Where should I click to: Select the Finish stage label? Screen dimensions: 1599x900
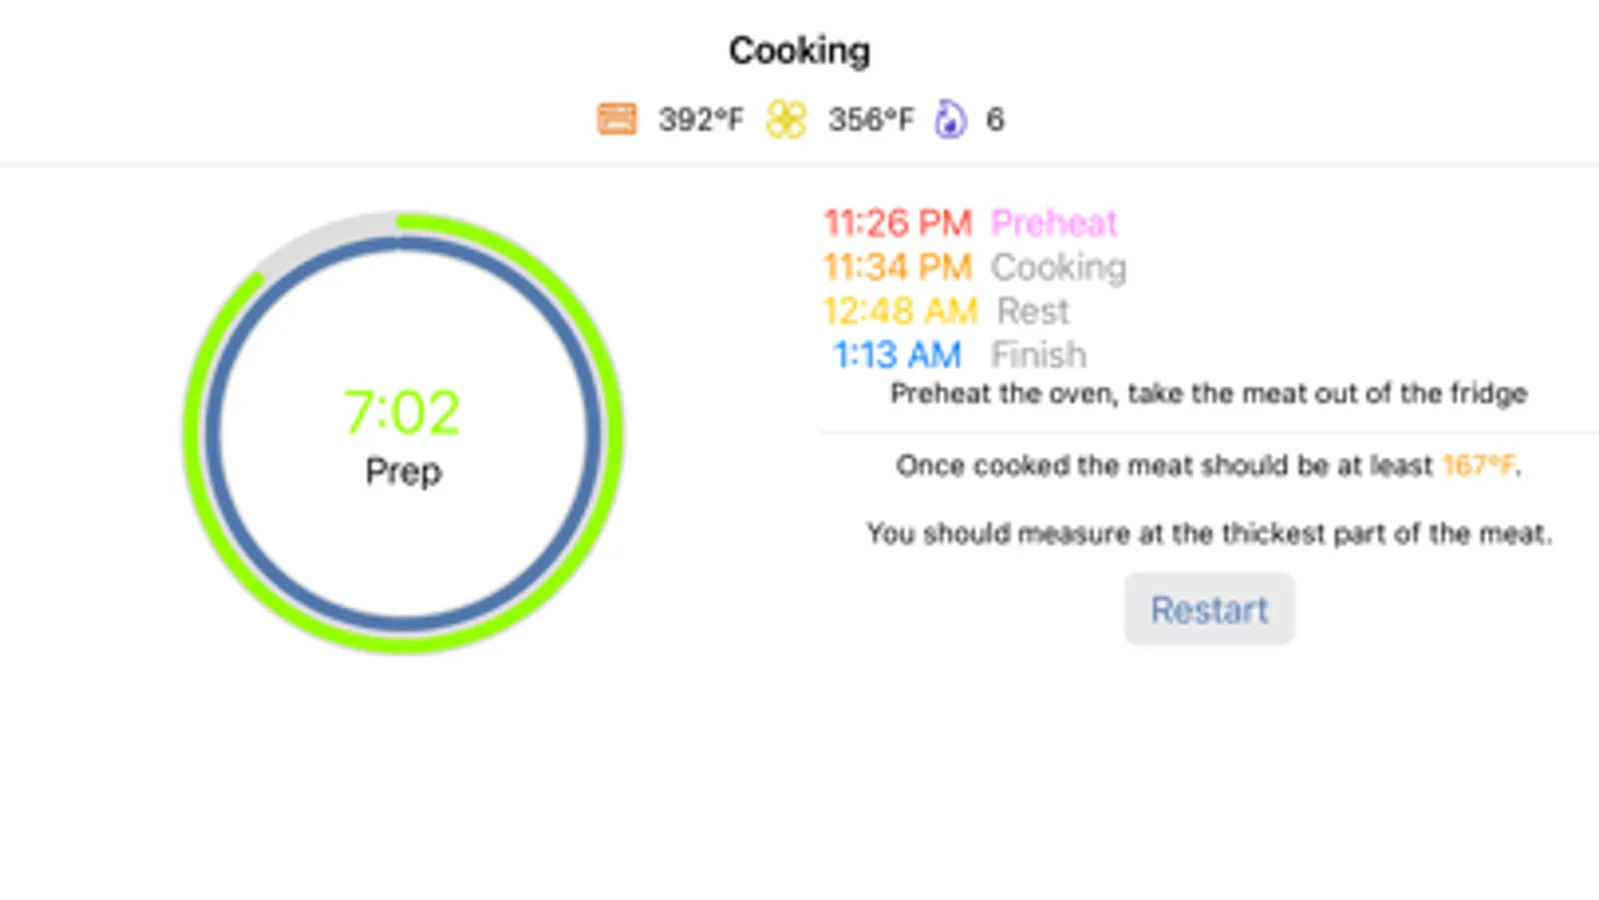pos(1038,355)
